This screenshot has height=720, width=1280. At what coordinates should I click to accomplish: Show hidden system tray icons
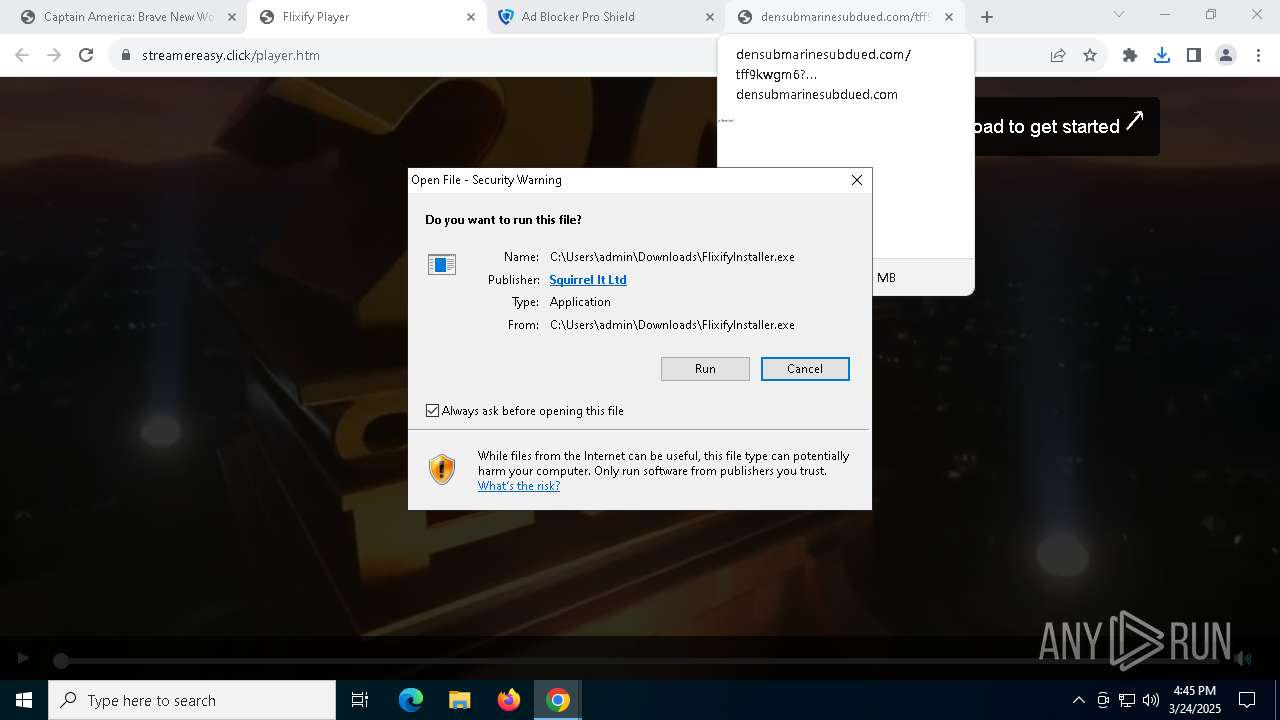pos(1078,700)
